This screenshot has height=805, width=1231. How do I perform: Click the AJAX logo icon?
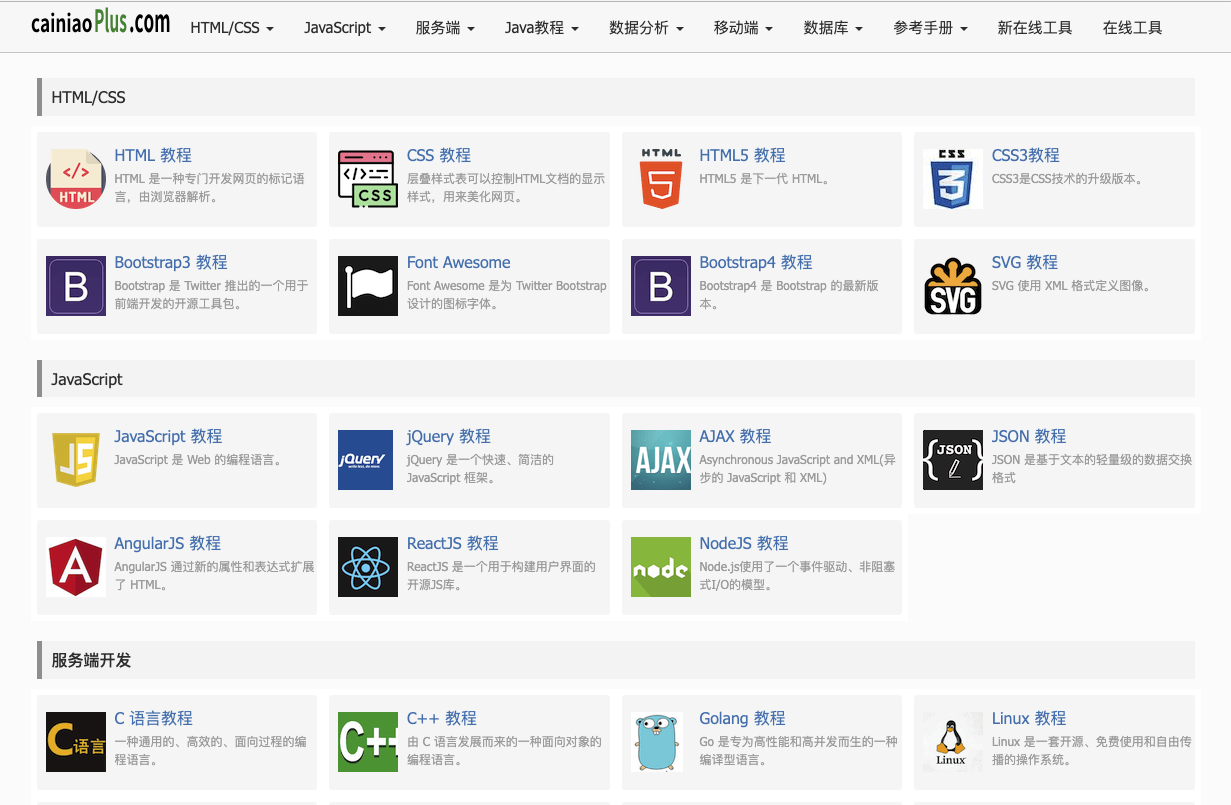pos(661,460)
